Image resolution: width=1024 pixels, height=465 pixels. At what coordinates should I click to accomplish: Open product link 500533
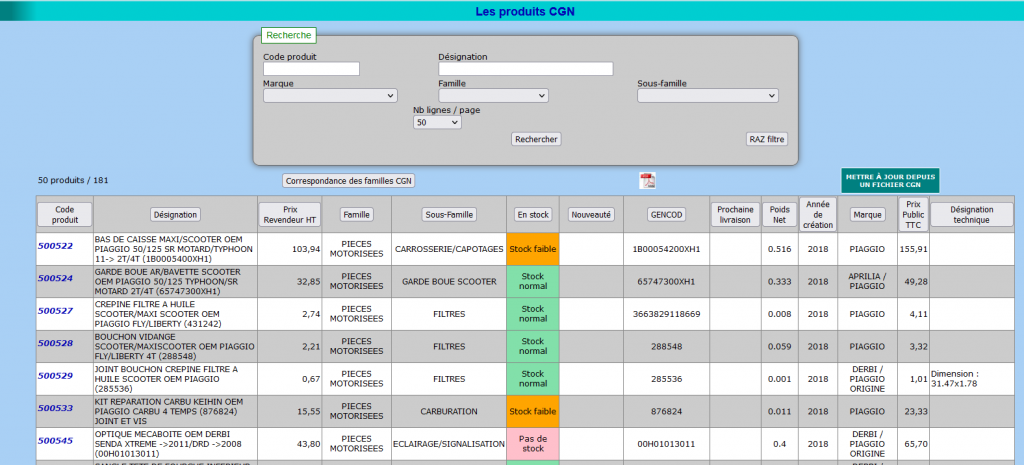(55, 408)
